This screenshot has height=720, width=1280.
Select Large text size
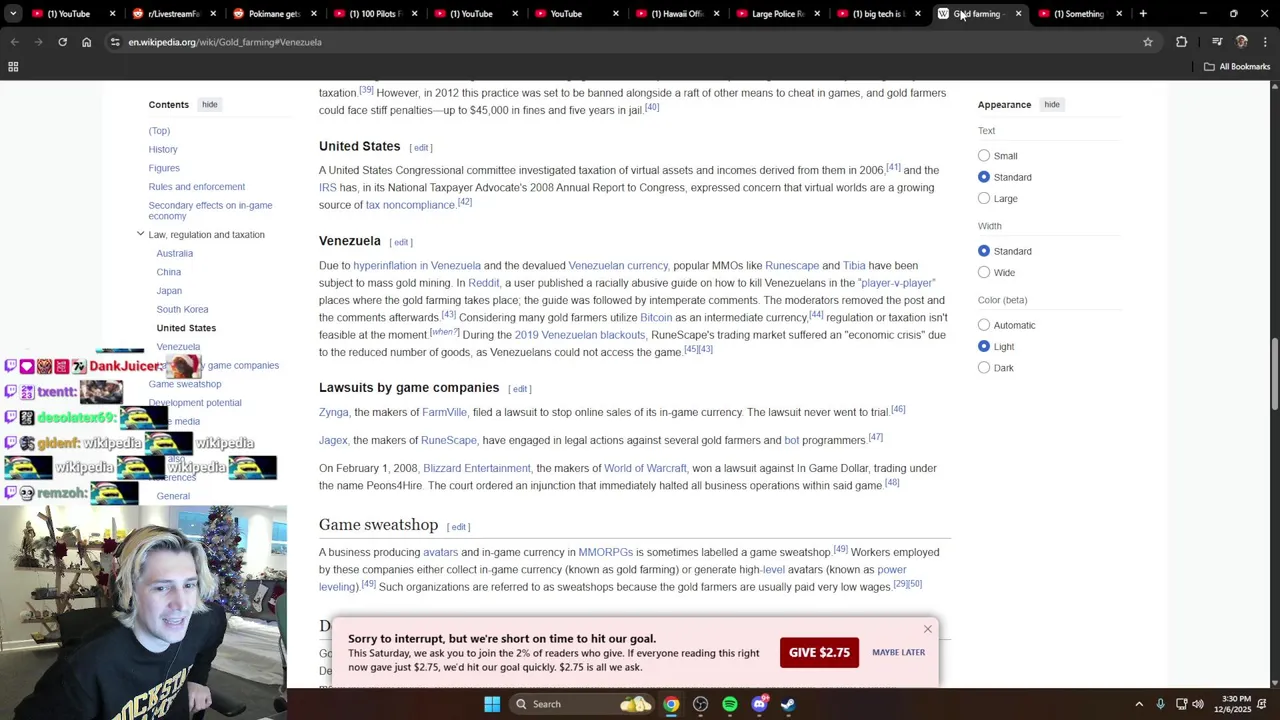pyautogui.click(x=984, y=198)
